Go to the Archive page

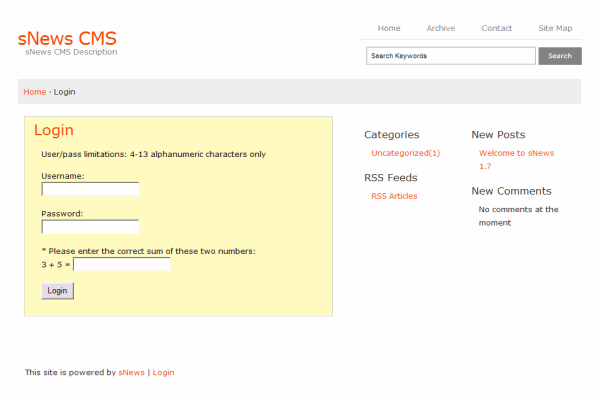click(440, 28)
